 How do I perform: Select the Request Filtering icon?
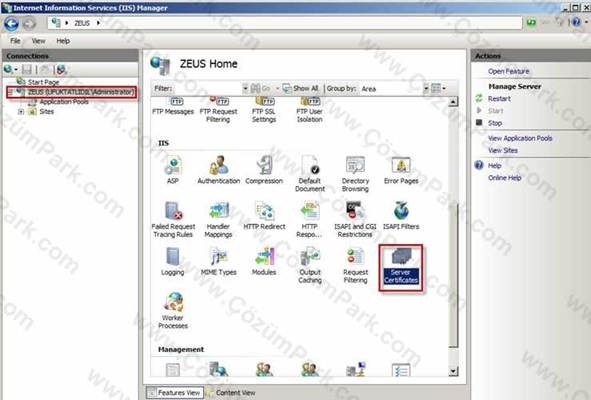355,265
